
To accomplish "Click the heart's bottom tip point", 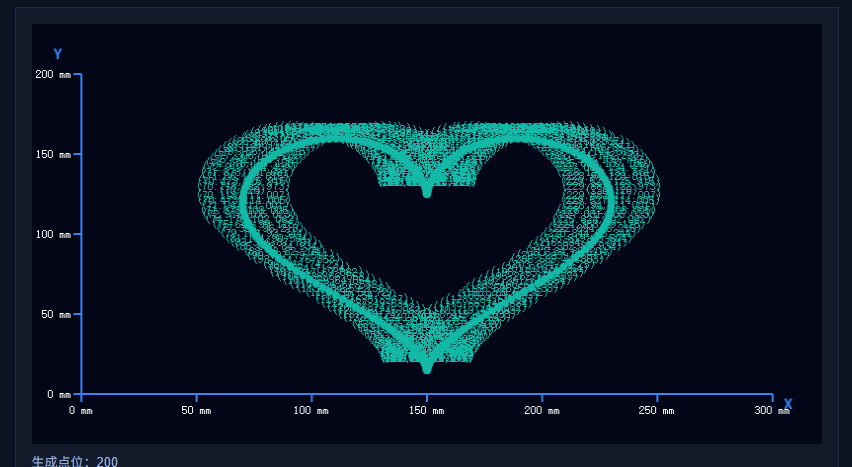I will (427, 367).
